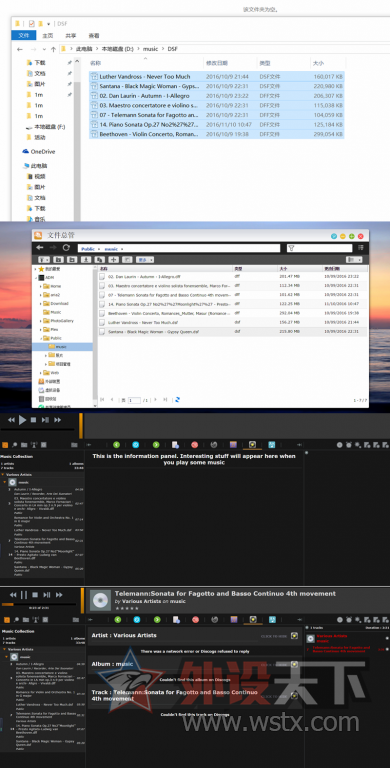
Task: Sort Explorer files by 大小 column
Action: point(318,63)
